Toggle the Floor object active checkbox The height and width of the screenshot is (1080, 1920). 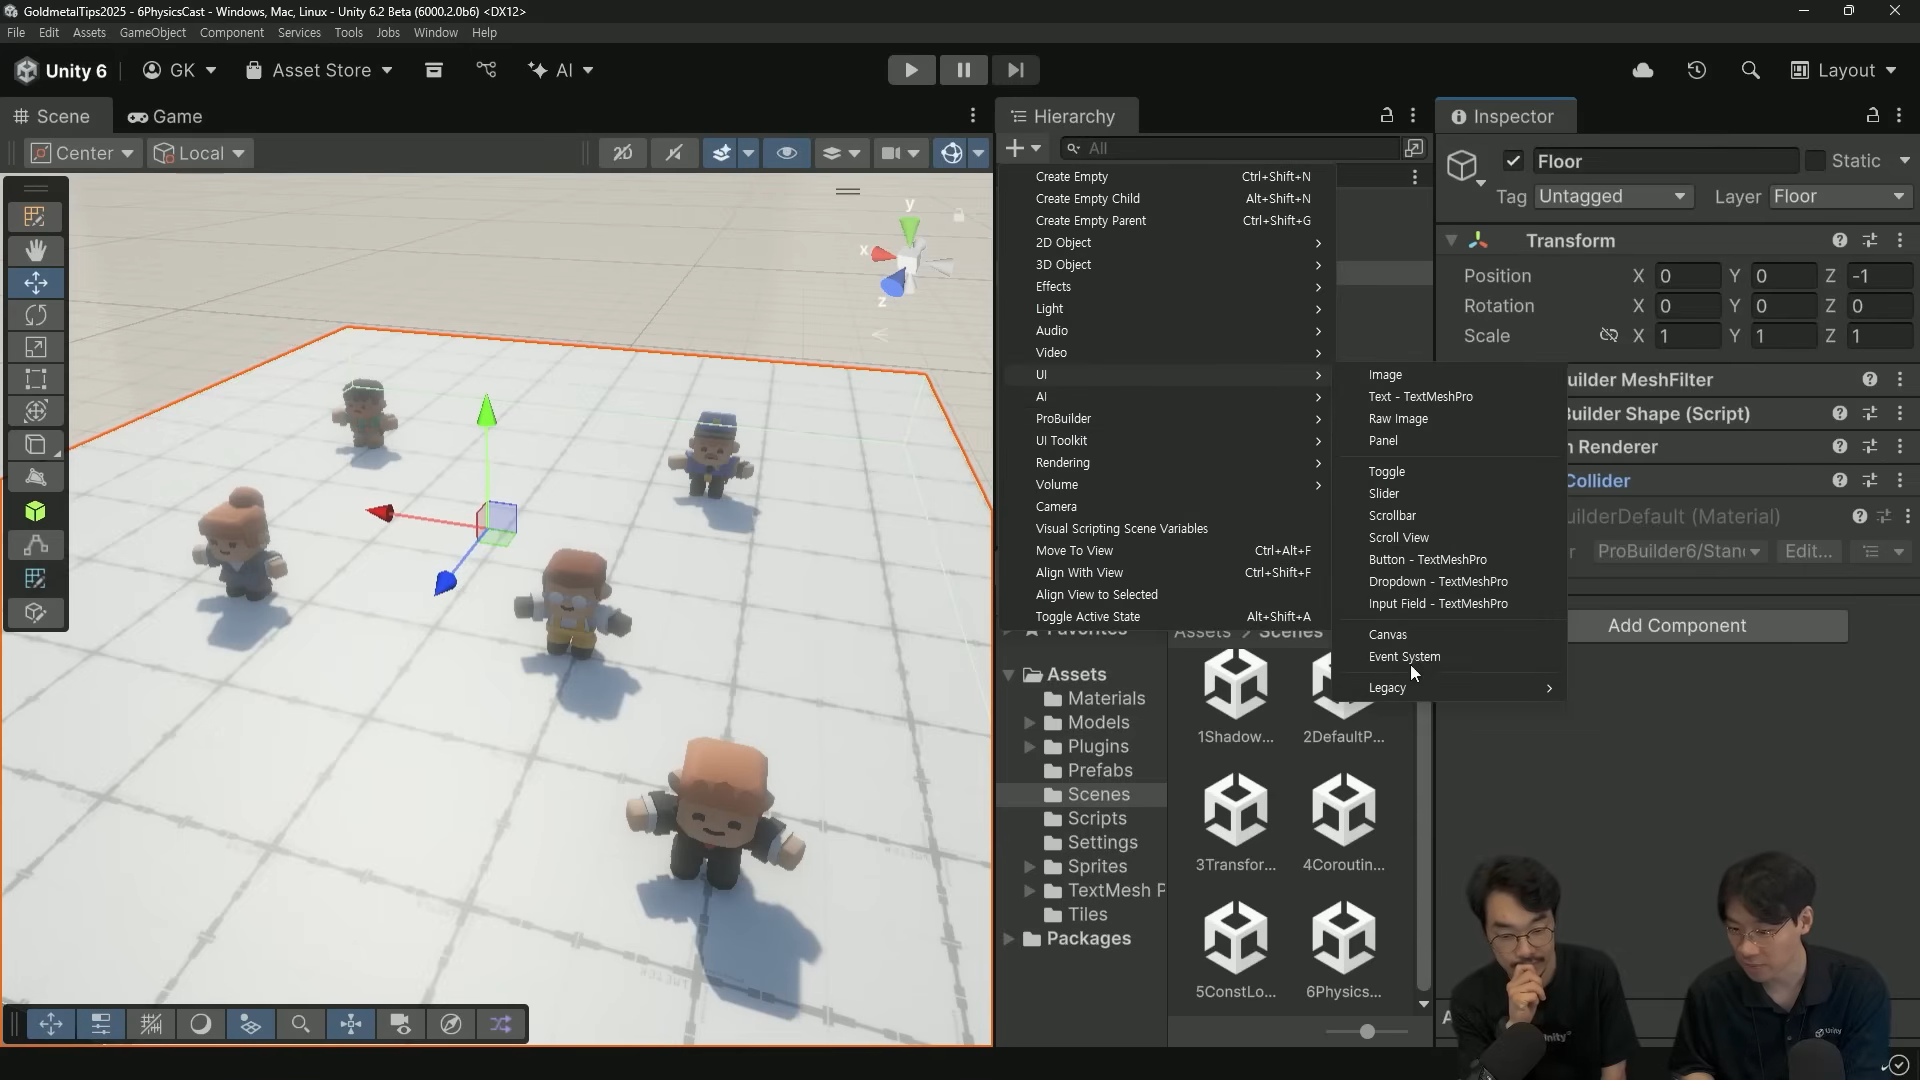[1513, 161]
